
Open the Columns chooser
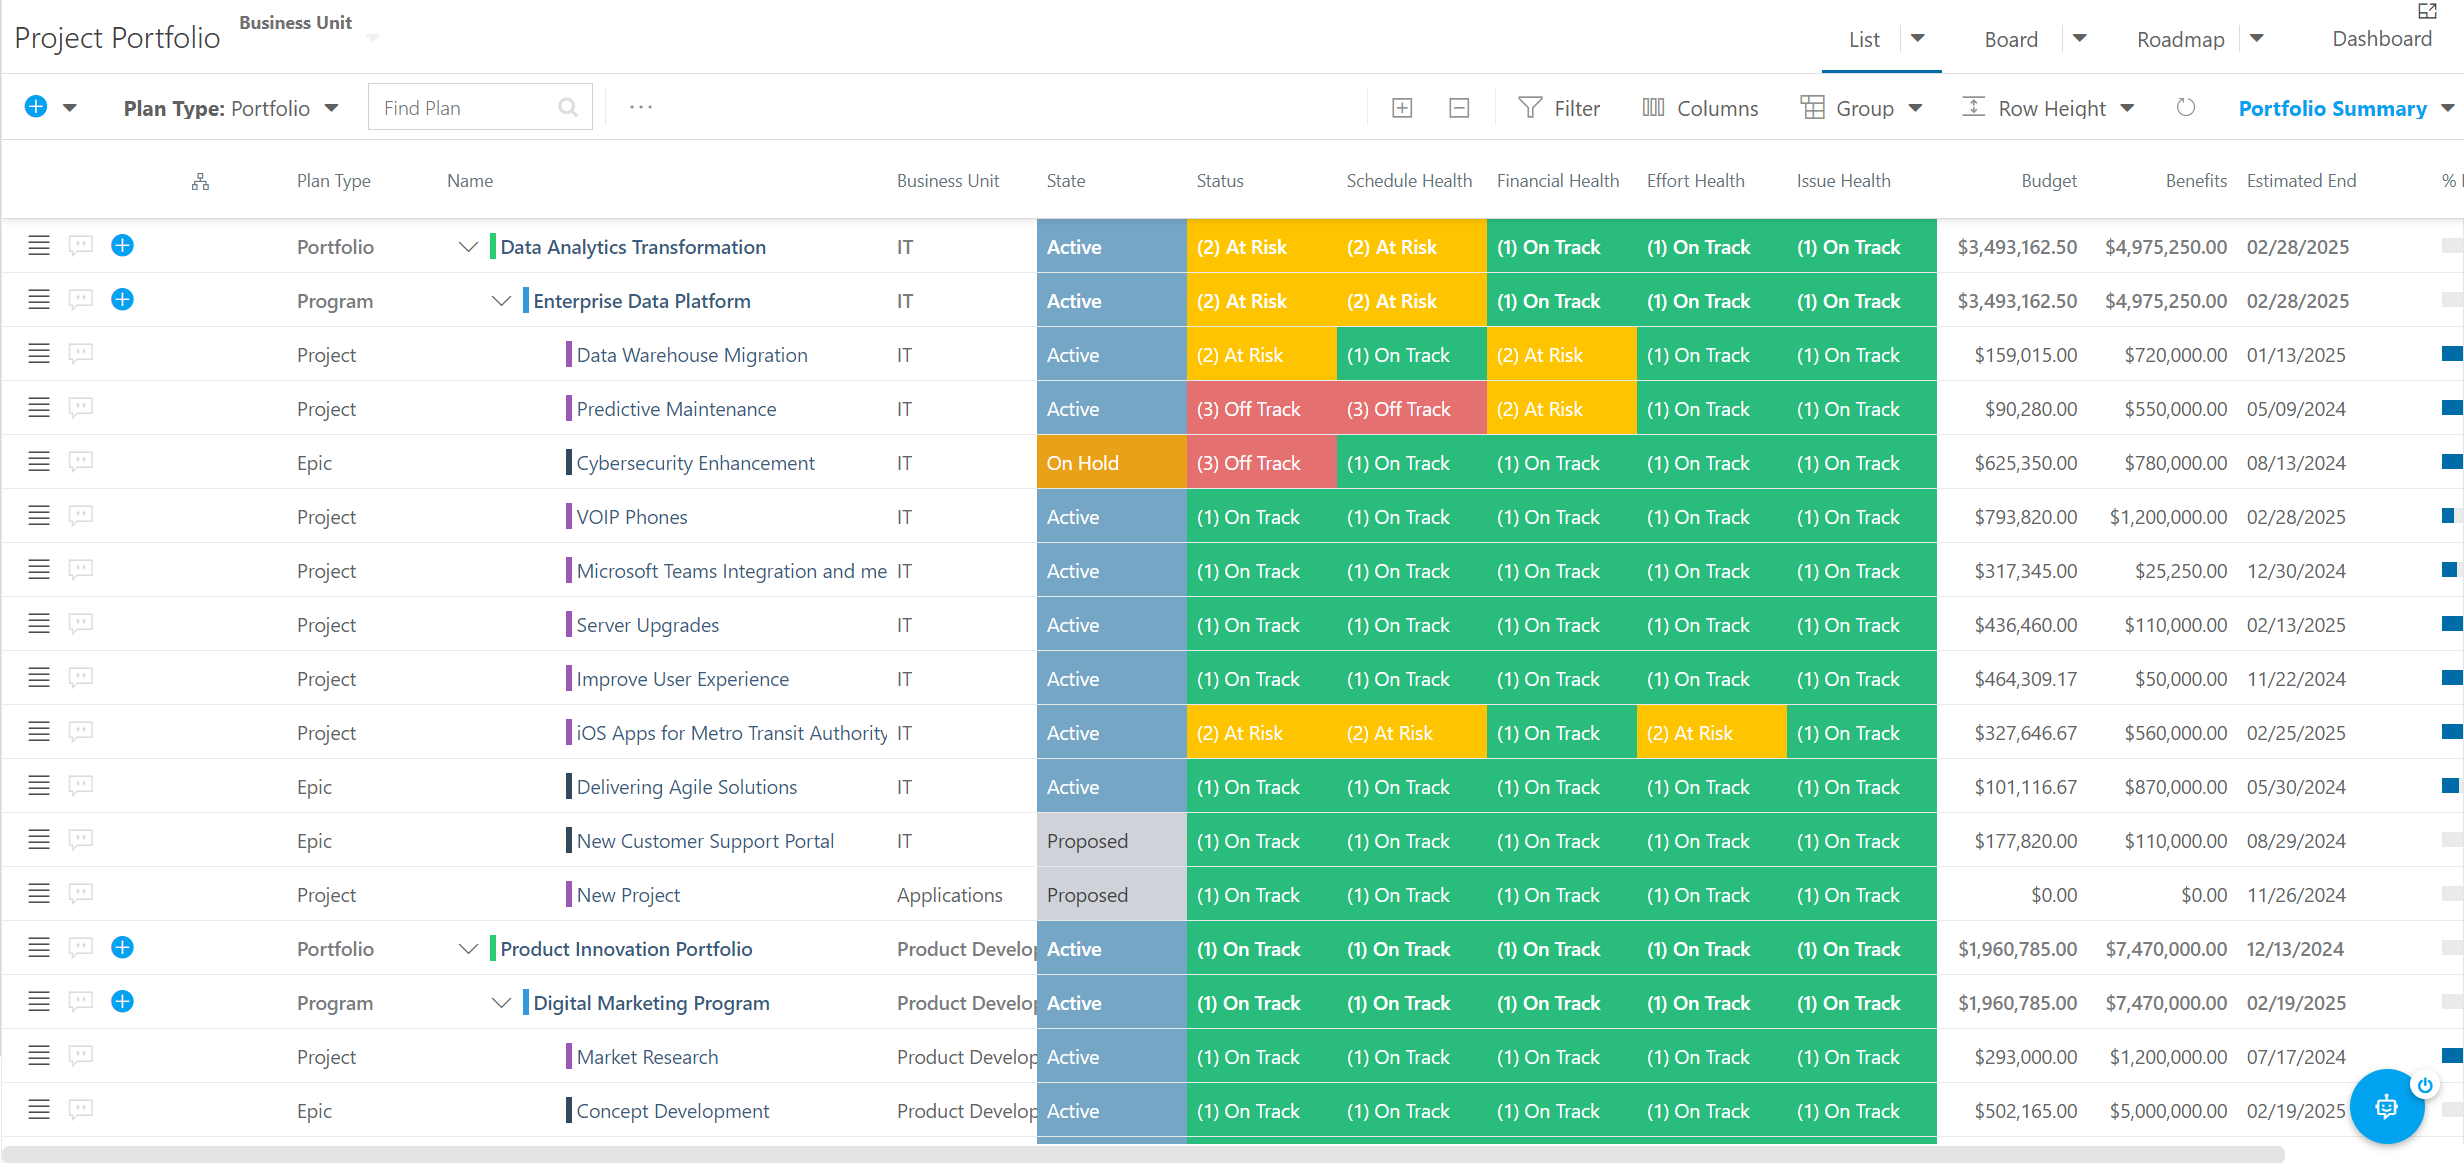[x=1700, y=108]
